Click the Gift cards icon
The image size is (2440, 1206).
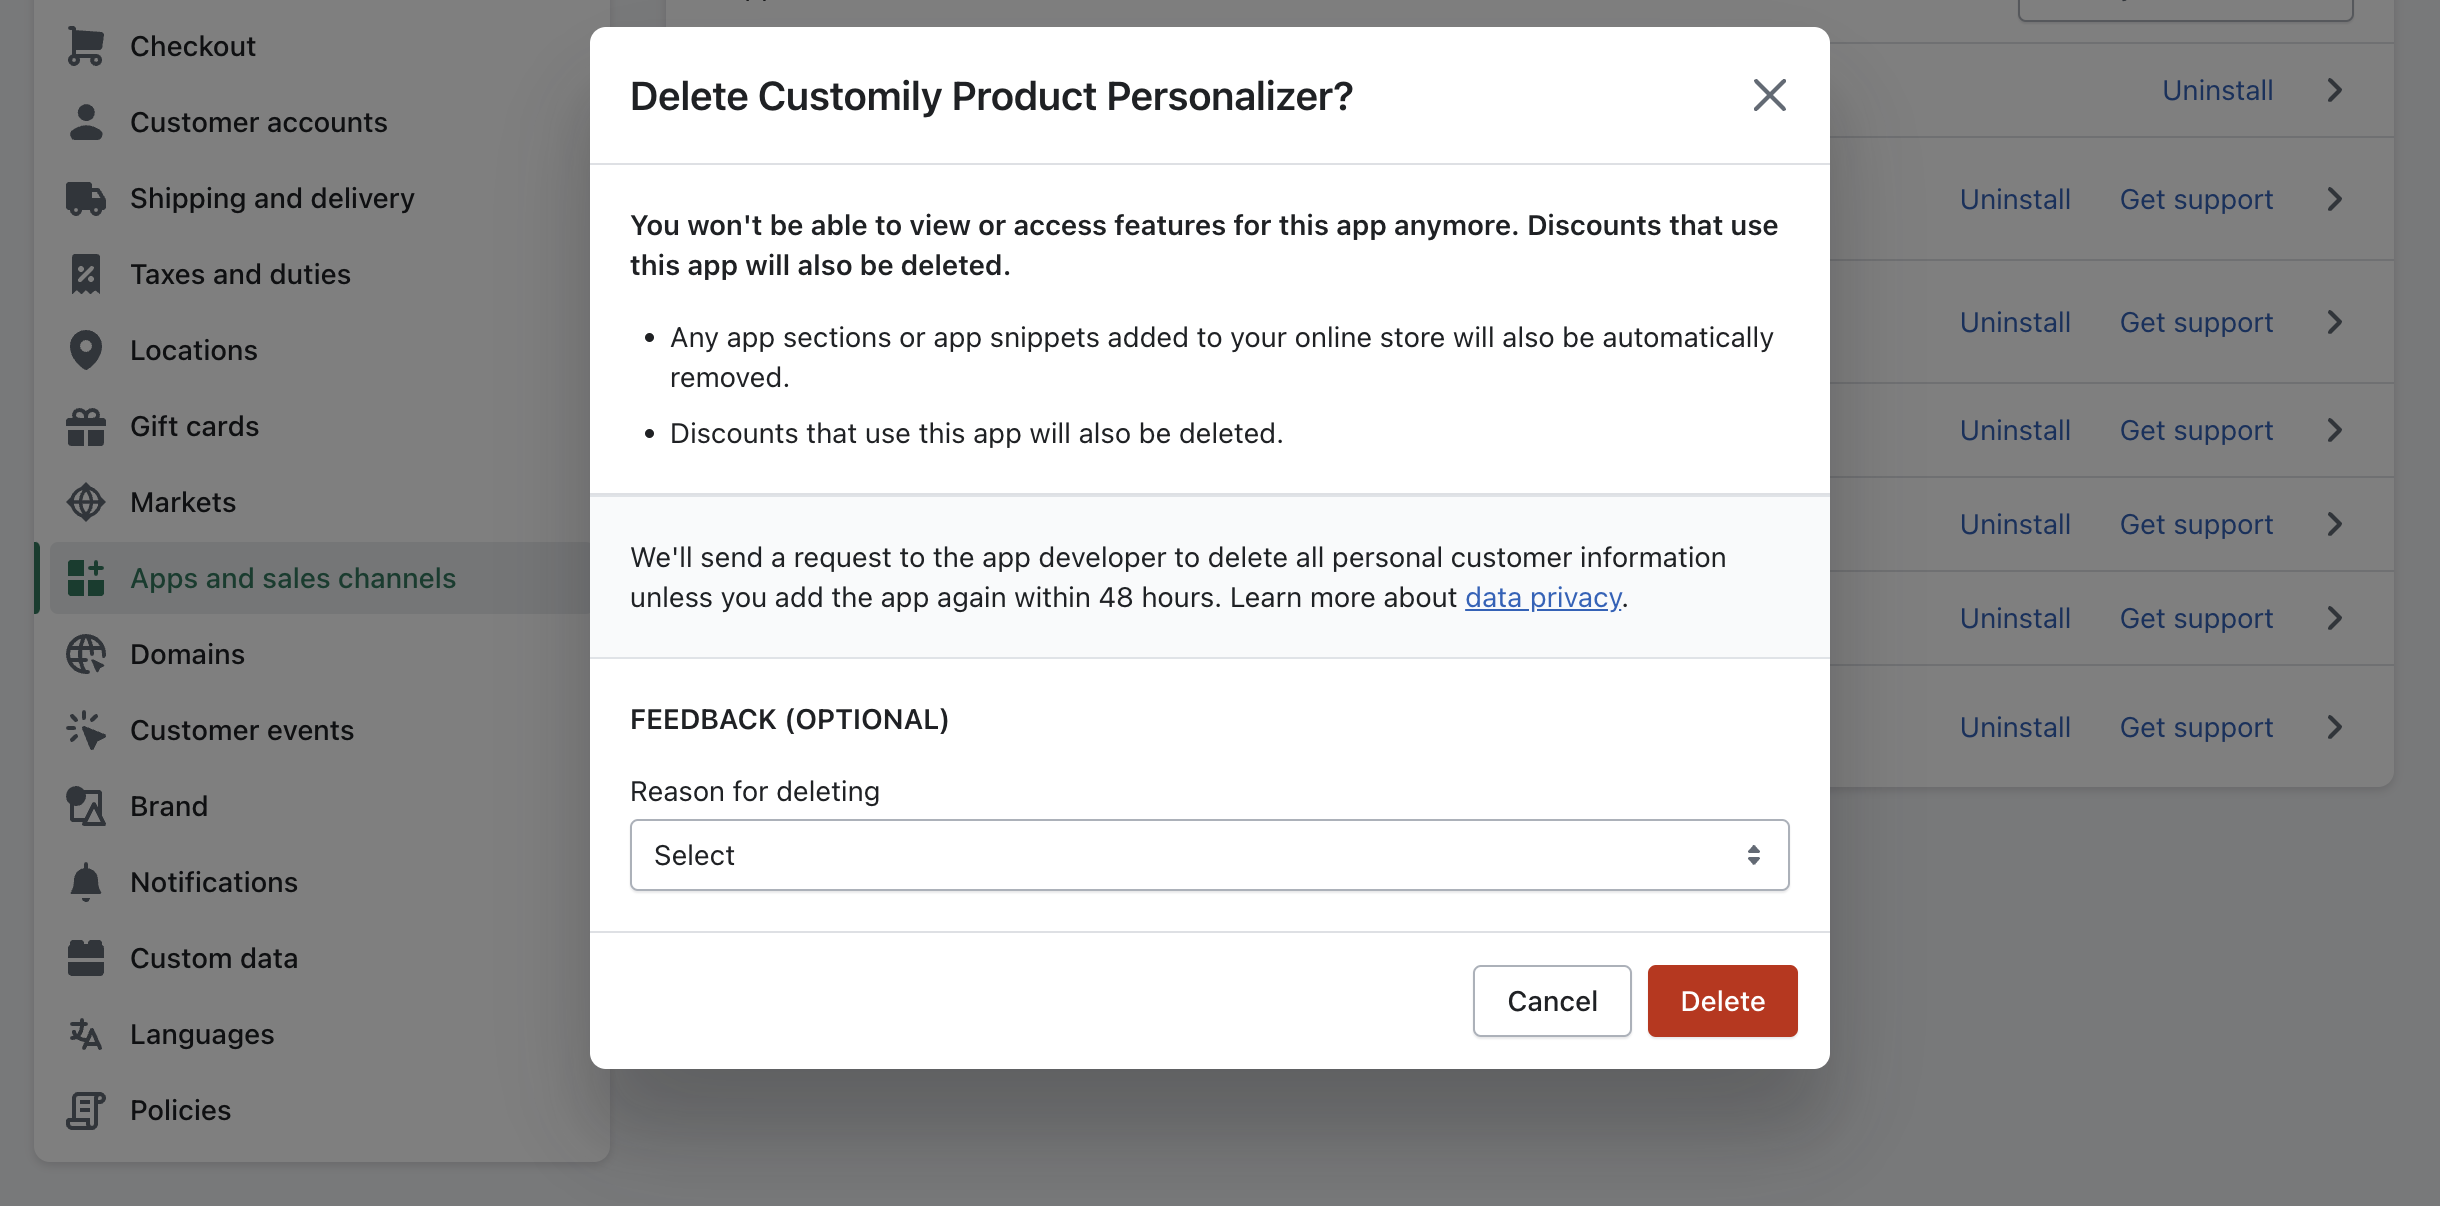(86, 426)
